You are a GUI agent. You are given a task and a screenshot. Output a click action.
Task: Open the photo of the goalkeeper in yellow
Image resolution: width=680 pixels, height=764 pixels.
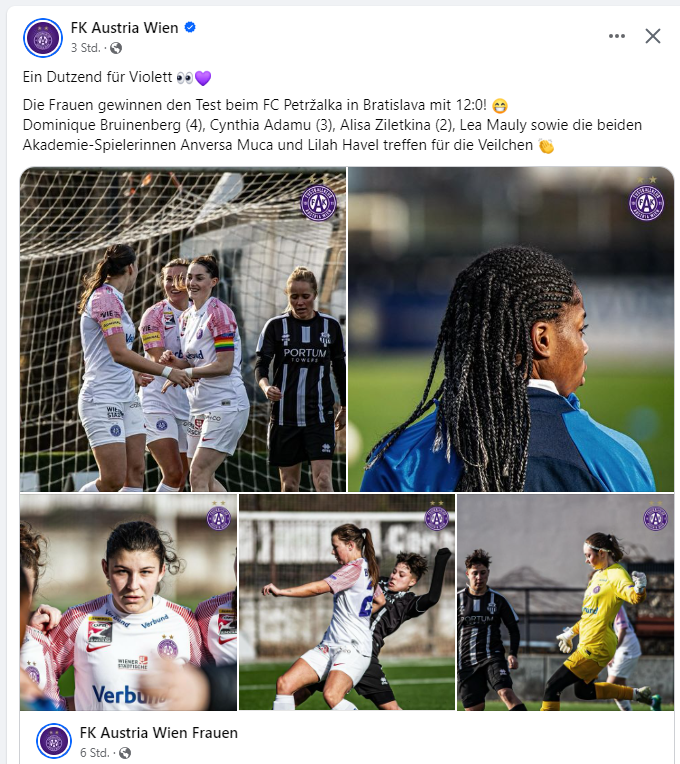pos(566,602)
